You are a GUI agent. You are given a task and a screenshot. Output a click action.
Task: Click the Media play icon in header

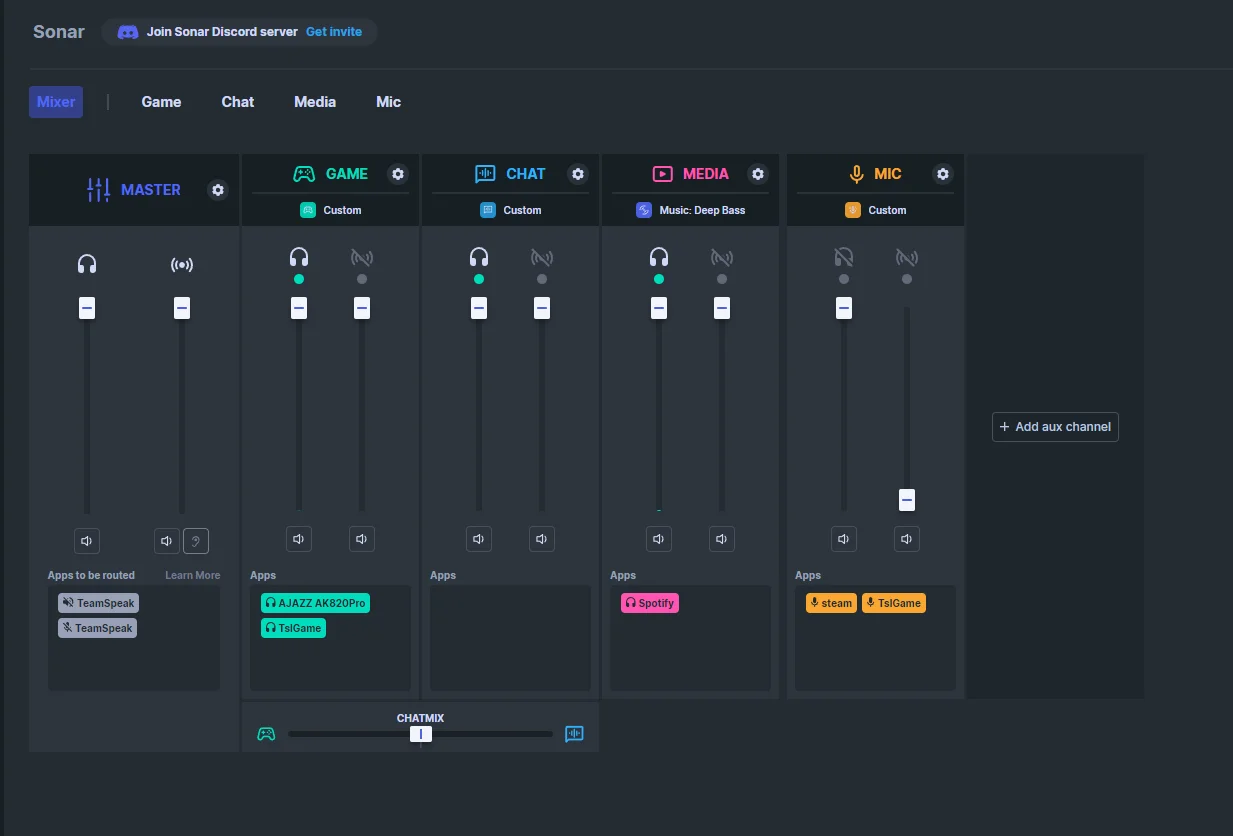662,174
